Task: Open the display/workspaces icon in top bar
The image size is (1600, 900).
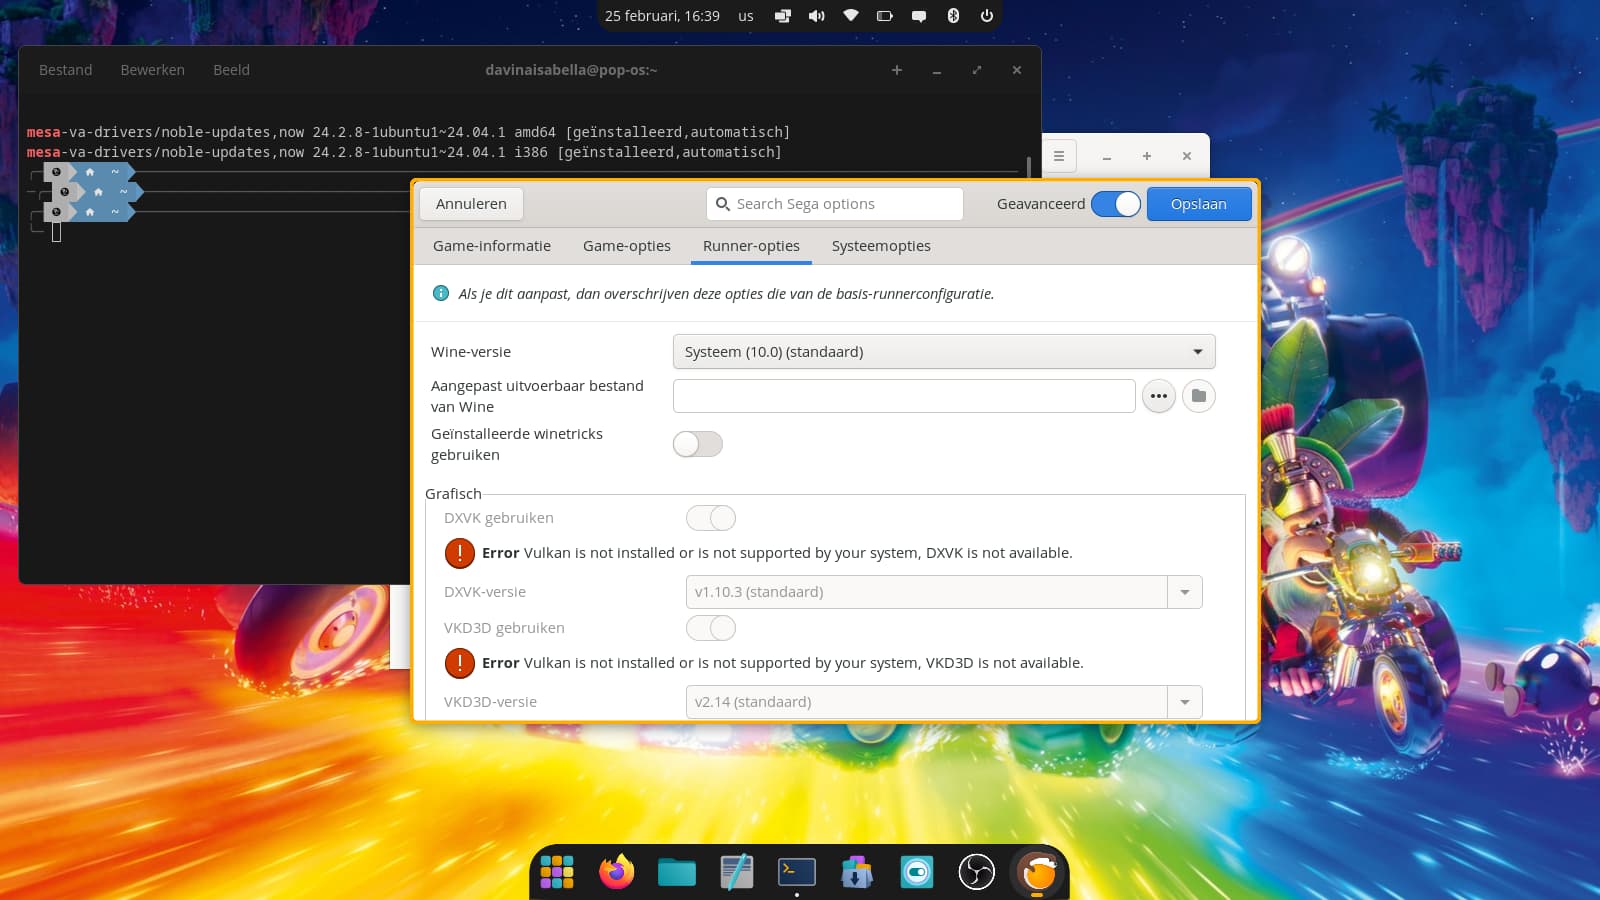Action: (x=783, y=16)
